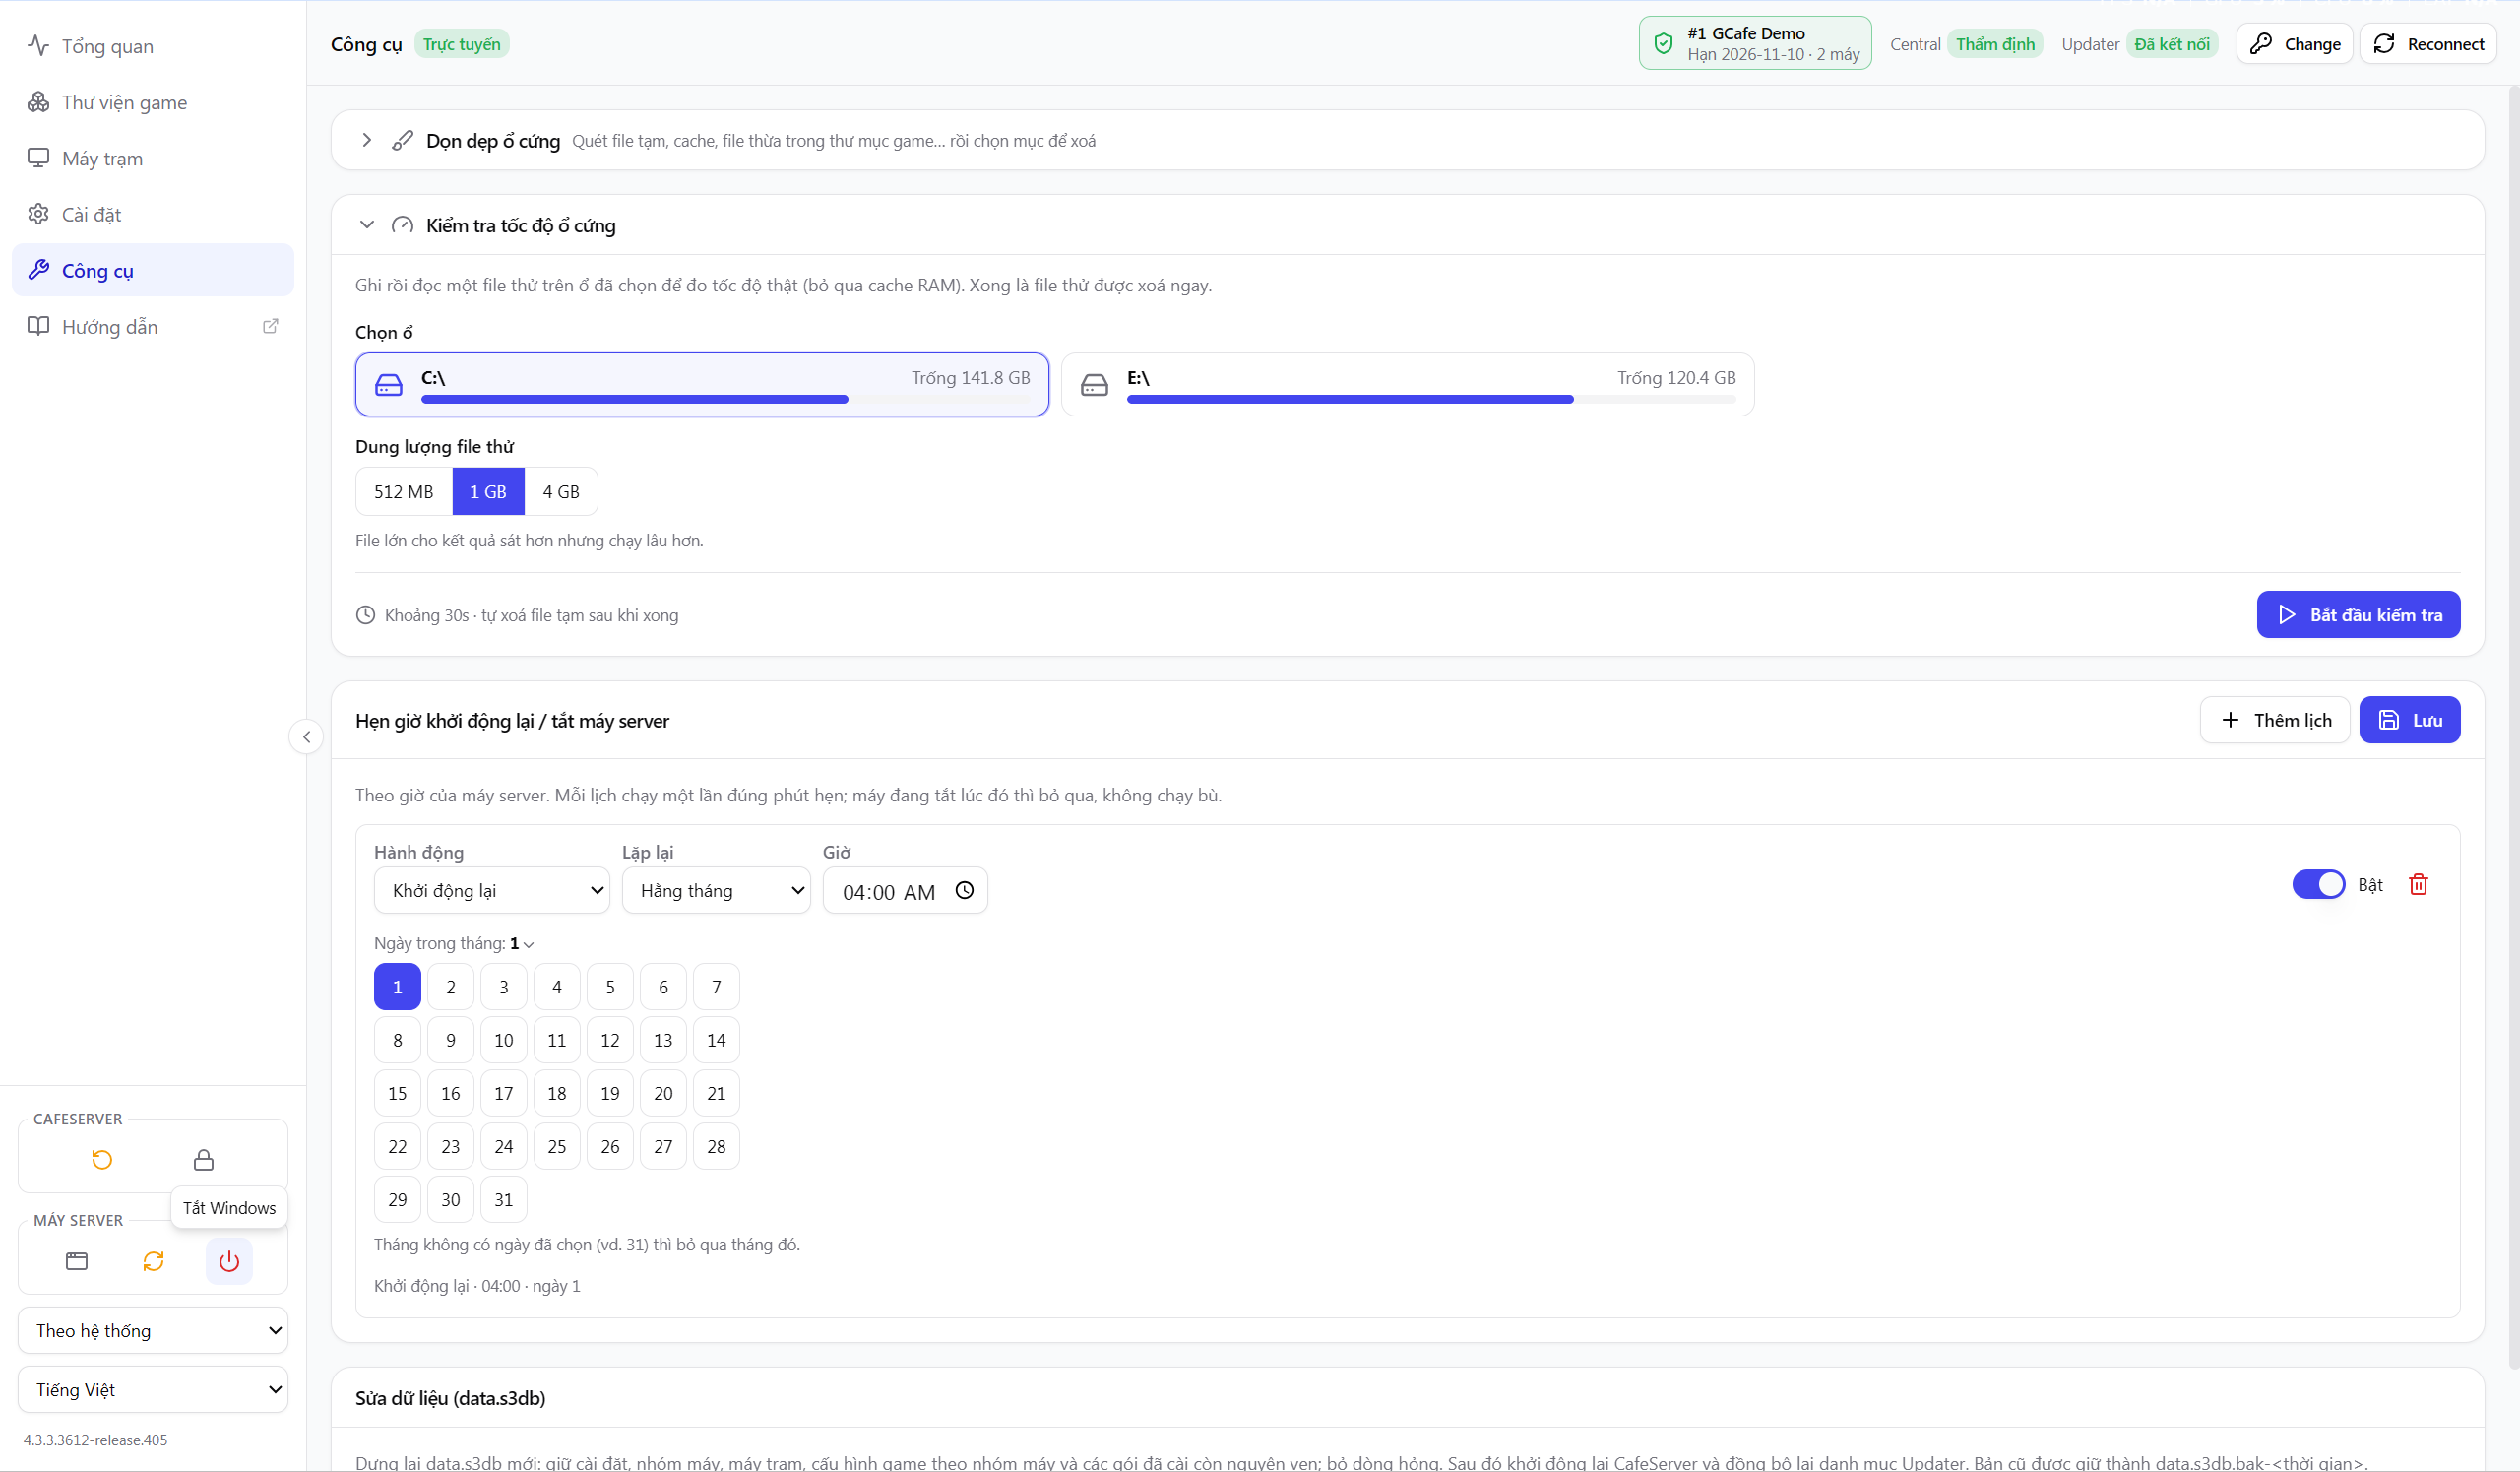Viewport: 2520px width, 1472px height.
Task: Click the 04:00 AM time input field
Action: tap(905, 890)
